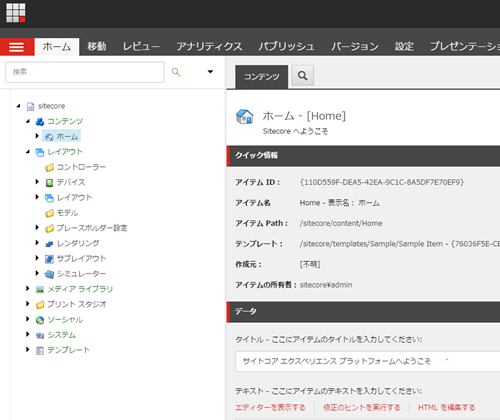Click the エディターを表示する link
500x420 pixels.
point(270,408)
